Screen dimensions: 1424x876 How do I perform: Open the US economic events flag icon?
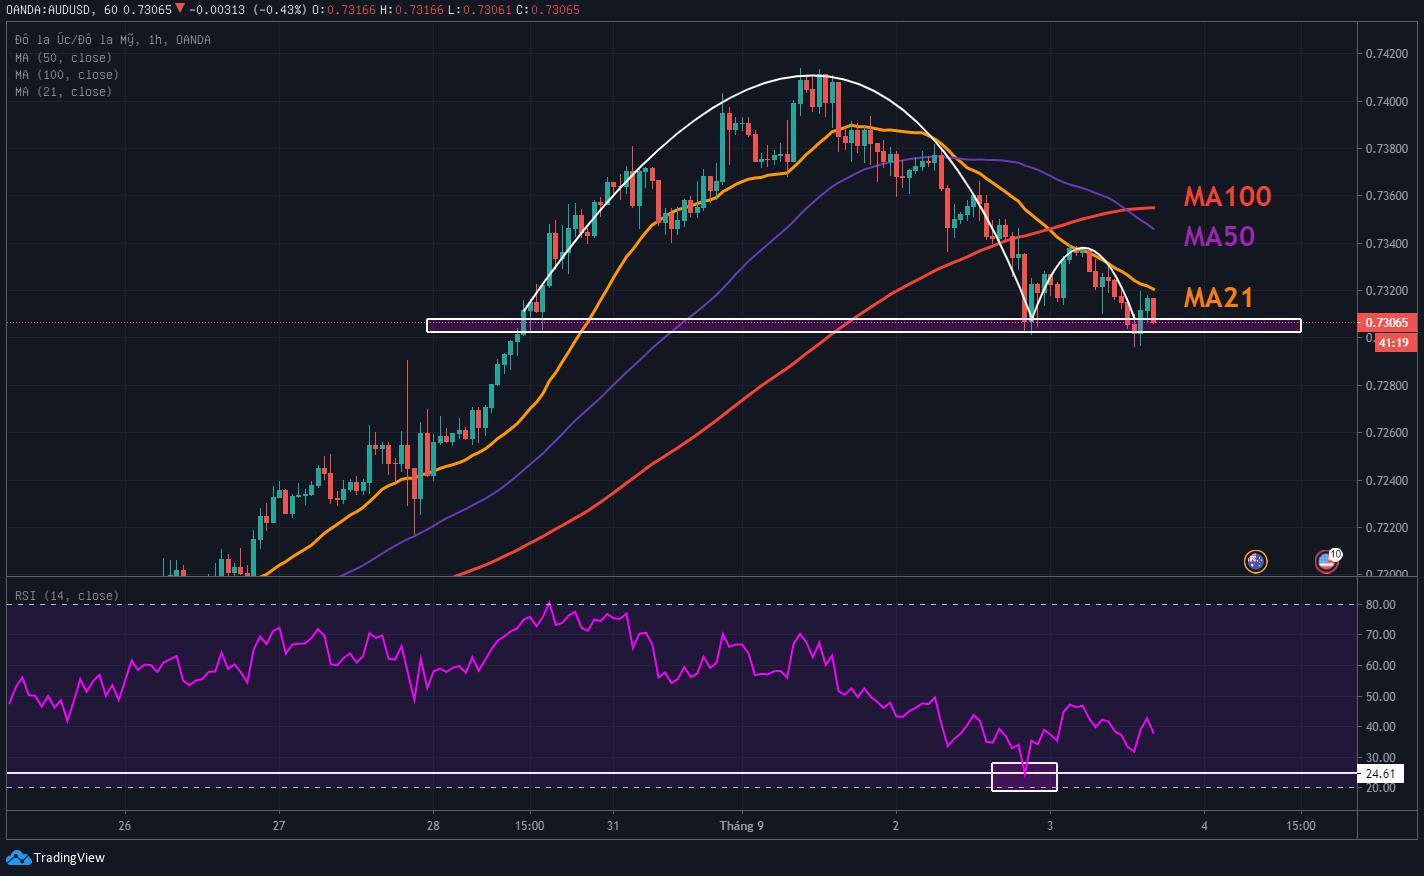point(1327,561)
